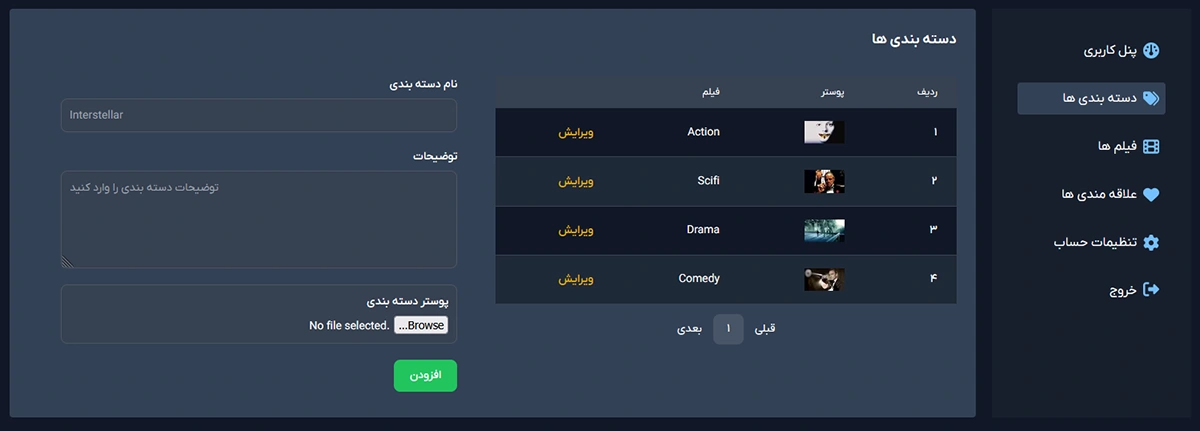The height and width of the screenshot is (431, 1200).
Task: Edit the Drama category row
Action: [x=576, y=230]
